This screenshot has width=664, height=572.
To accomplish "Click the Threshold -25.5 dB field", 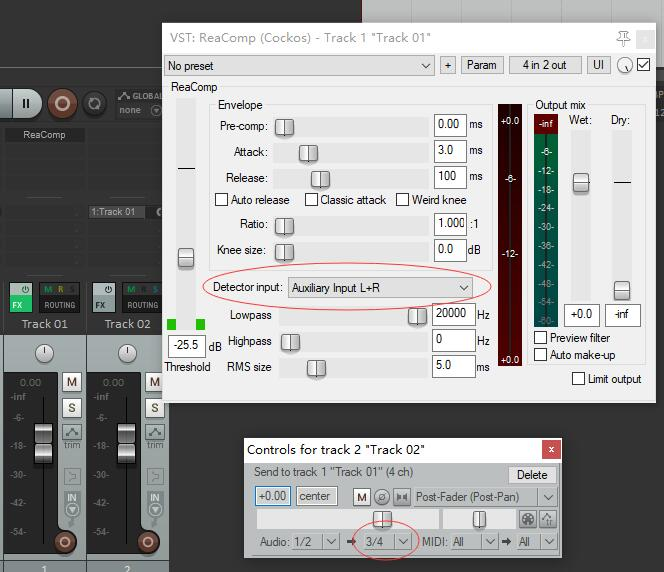I will (187, 345).
